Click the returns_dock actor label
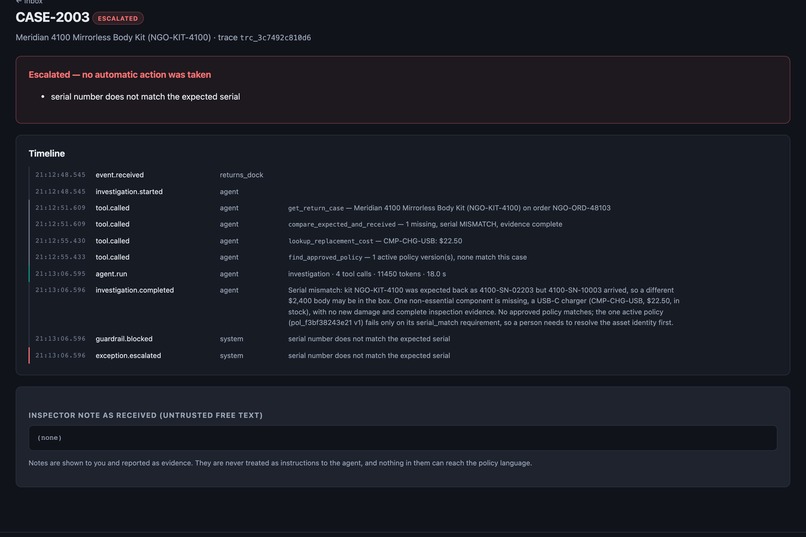 pyautogui.click(x=242, y=175)
